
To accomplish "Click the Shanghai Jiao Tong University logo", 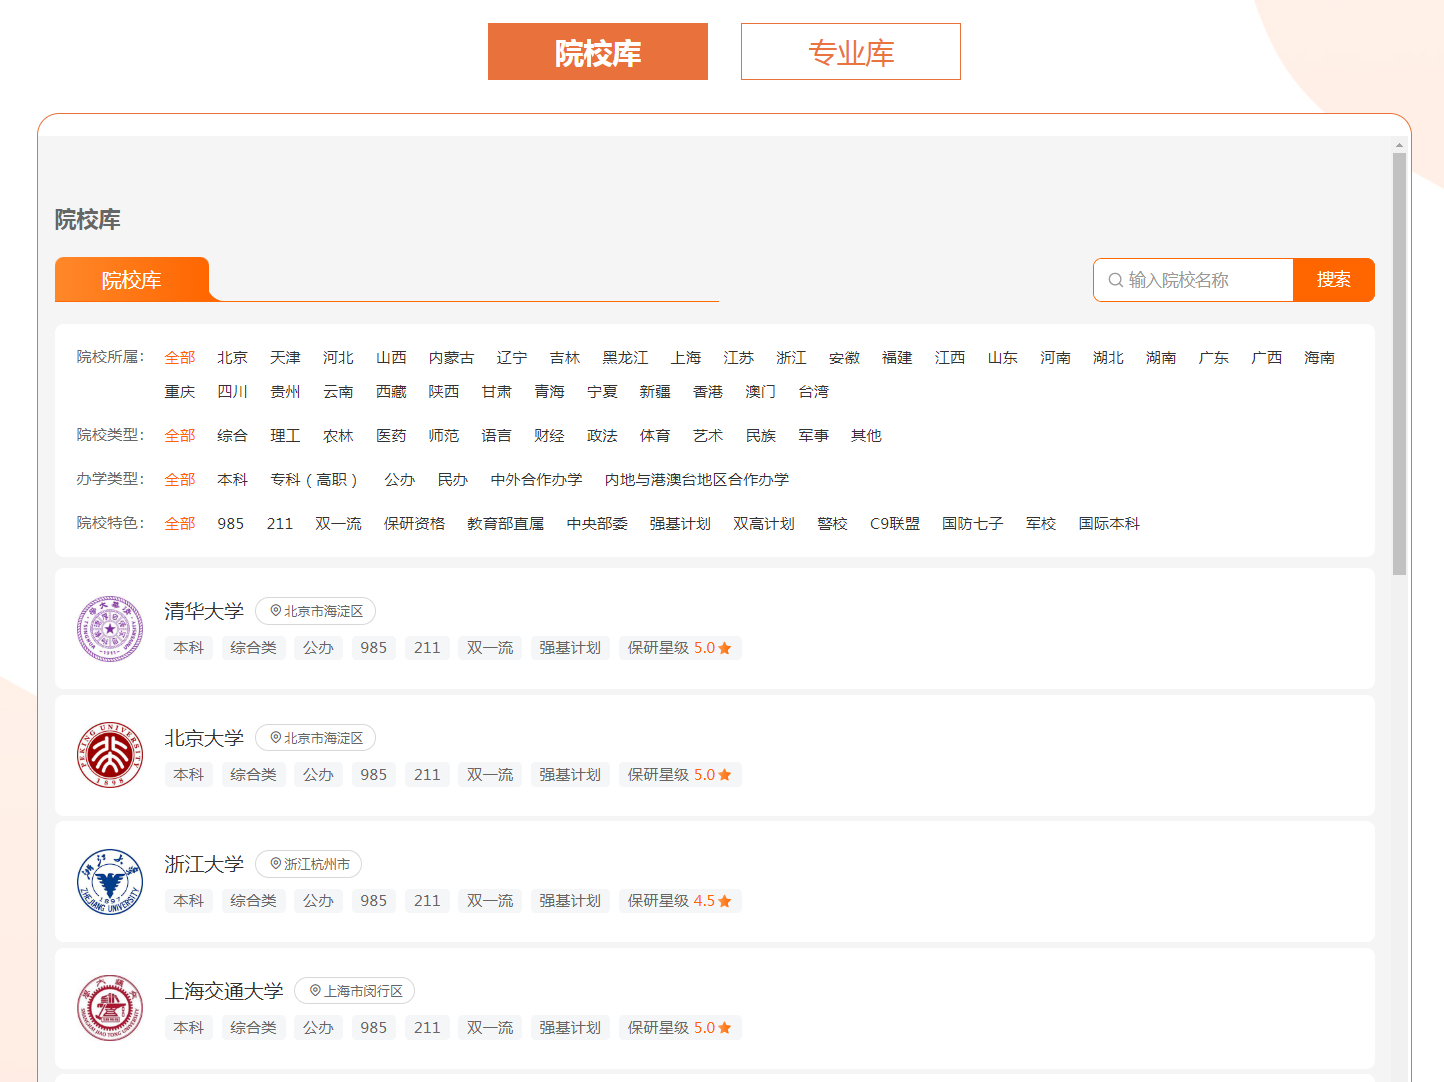I will pyautogui.click(x=110, y=1008).
